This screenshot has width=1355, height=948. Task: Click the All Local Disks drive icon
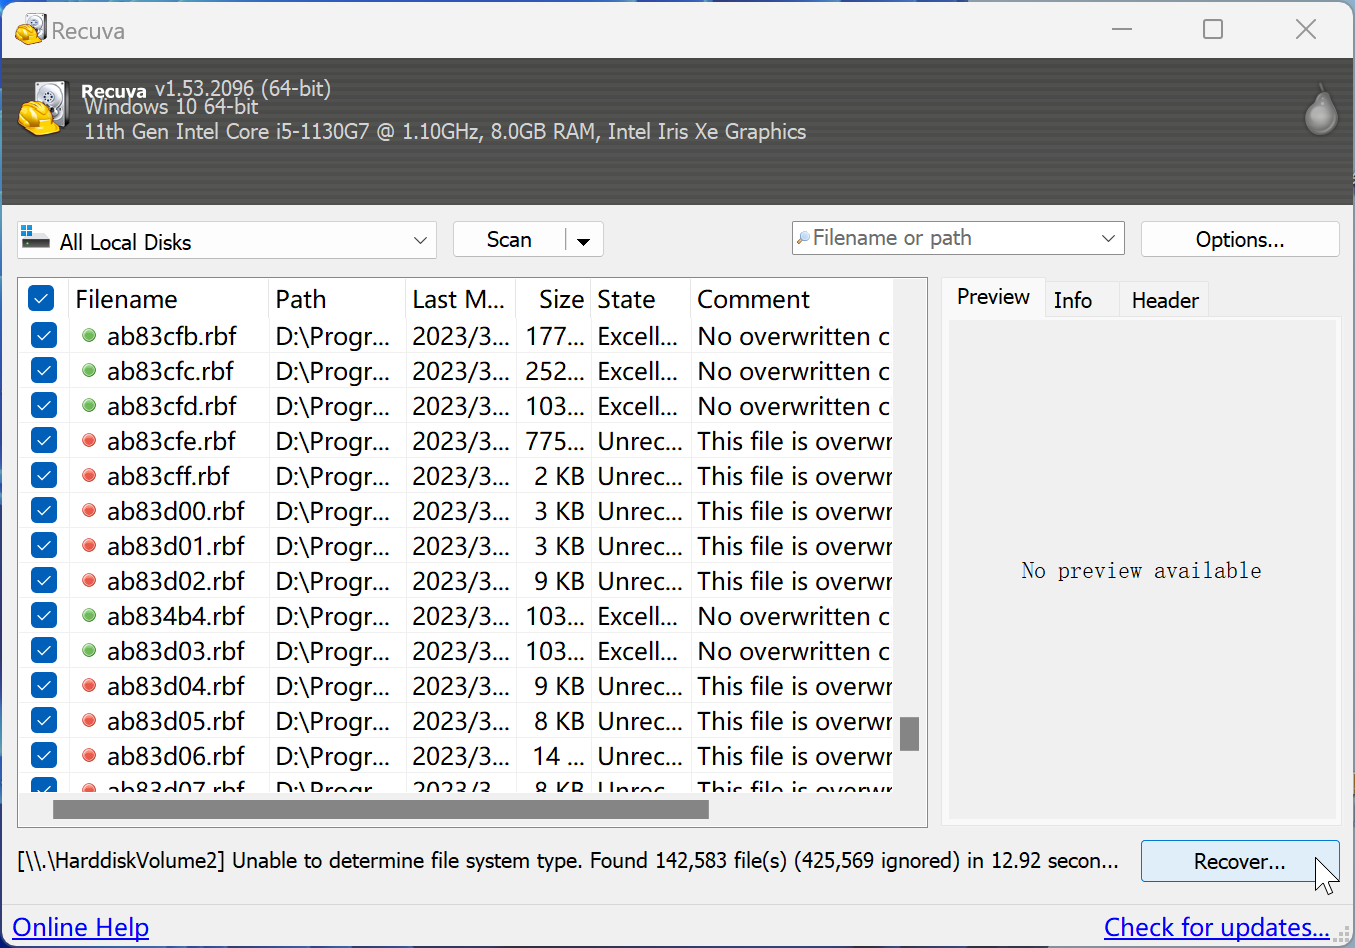[35, 238]
